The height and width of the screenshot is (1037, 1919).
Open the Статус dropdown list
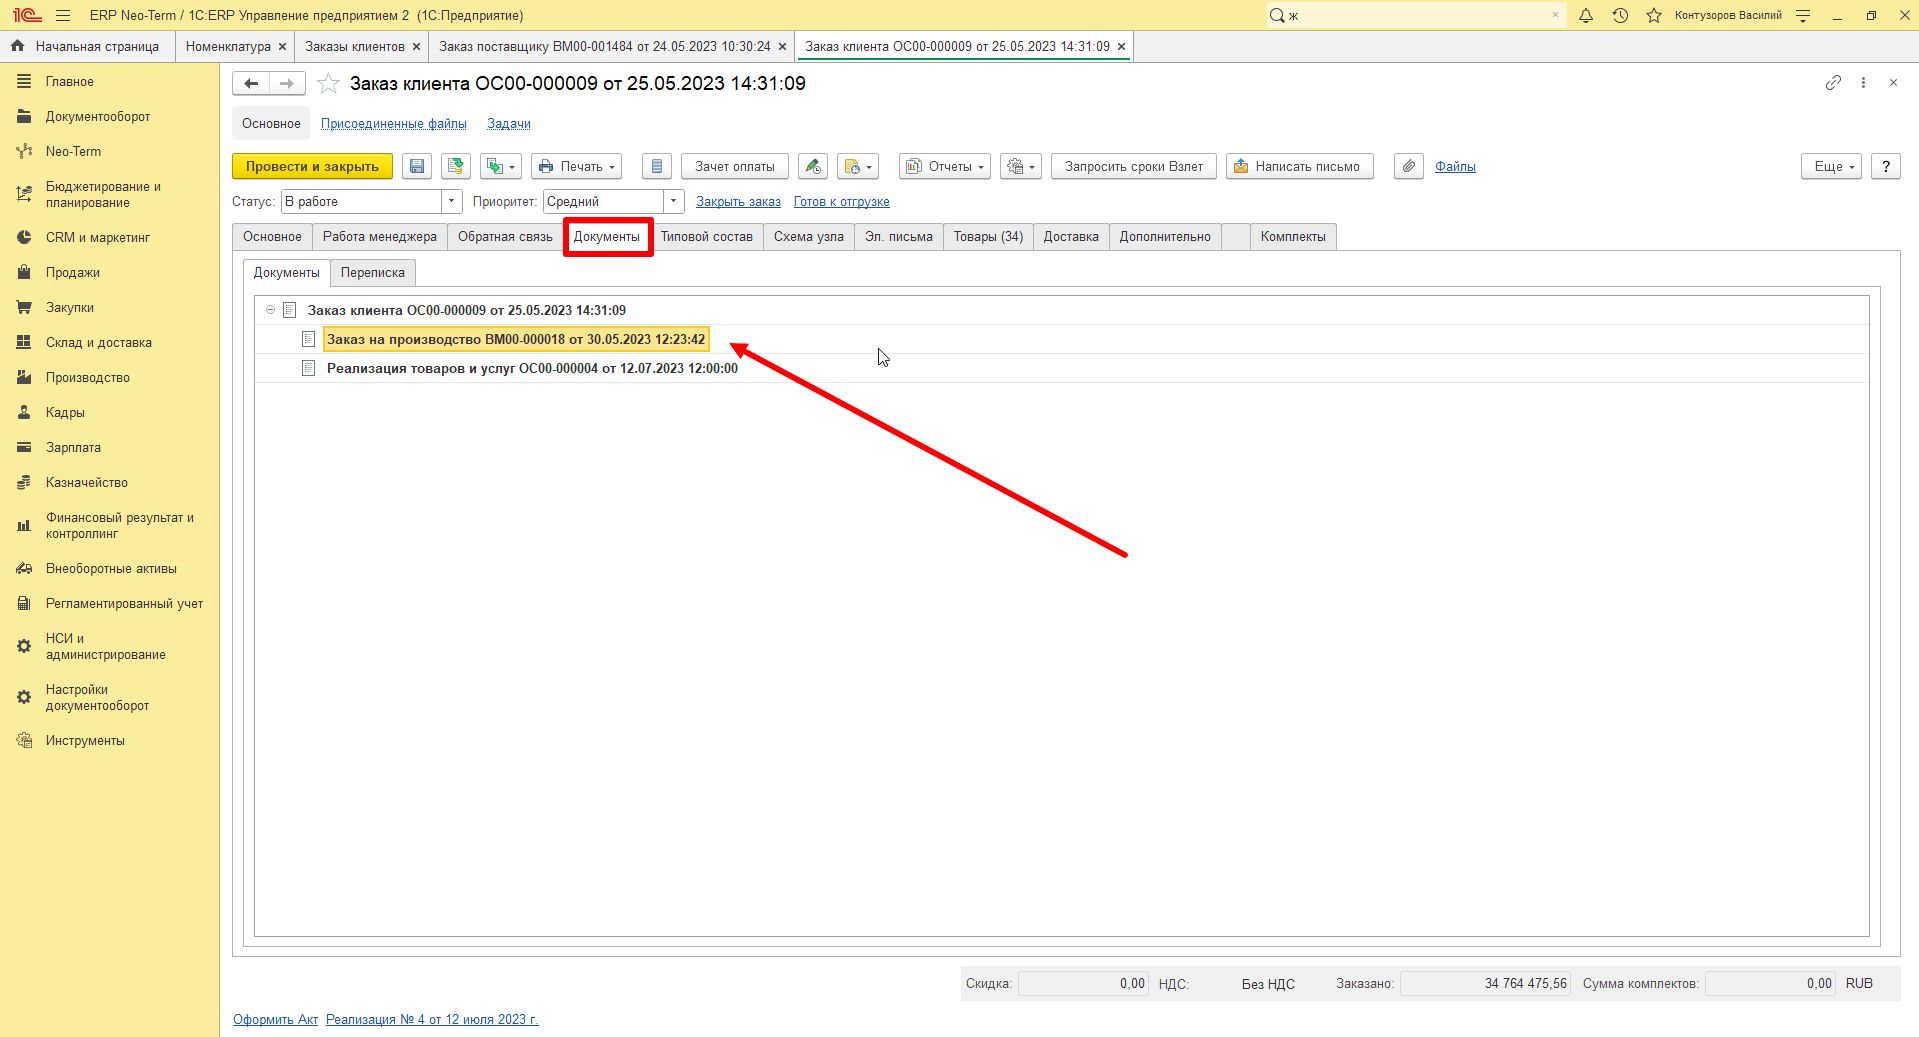pos(452,202)
